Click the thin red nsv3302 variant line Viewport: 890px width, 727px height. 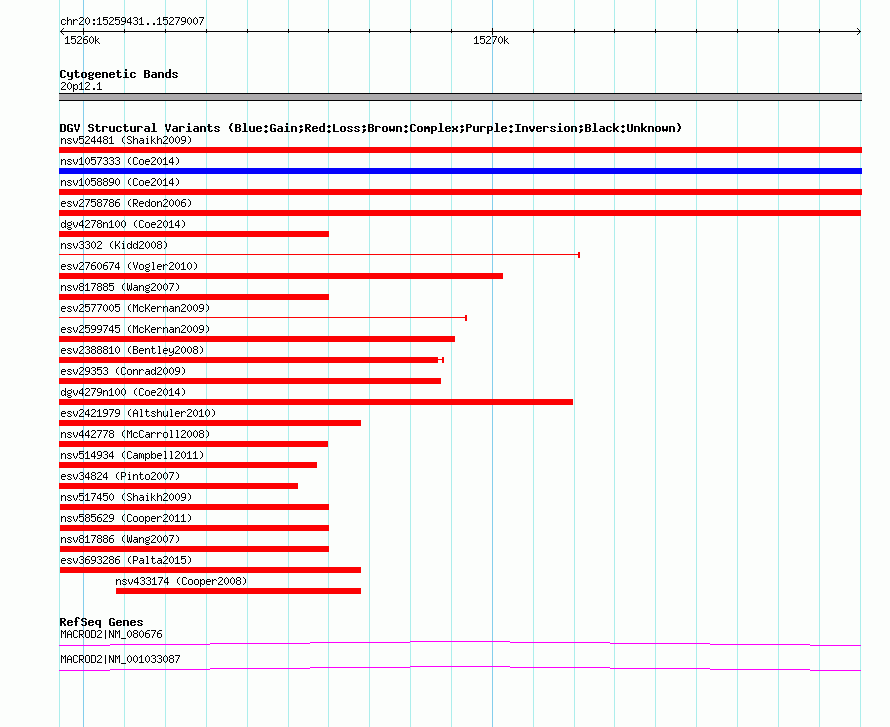[319, 255]
